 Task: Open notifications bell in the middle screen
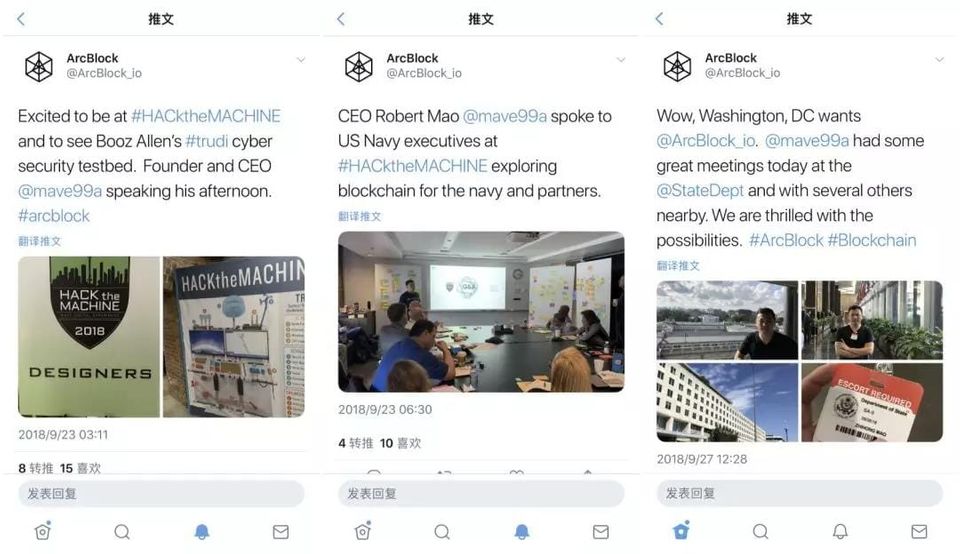(x=522, y=531)
